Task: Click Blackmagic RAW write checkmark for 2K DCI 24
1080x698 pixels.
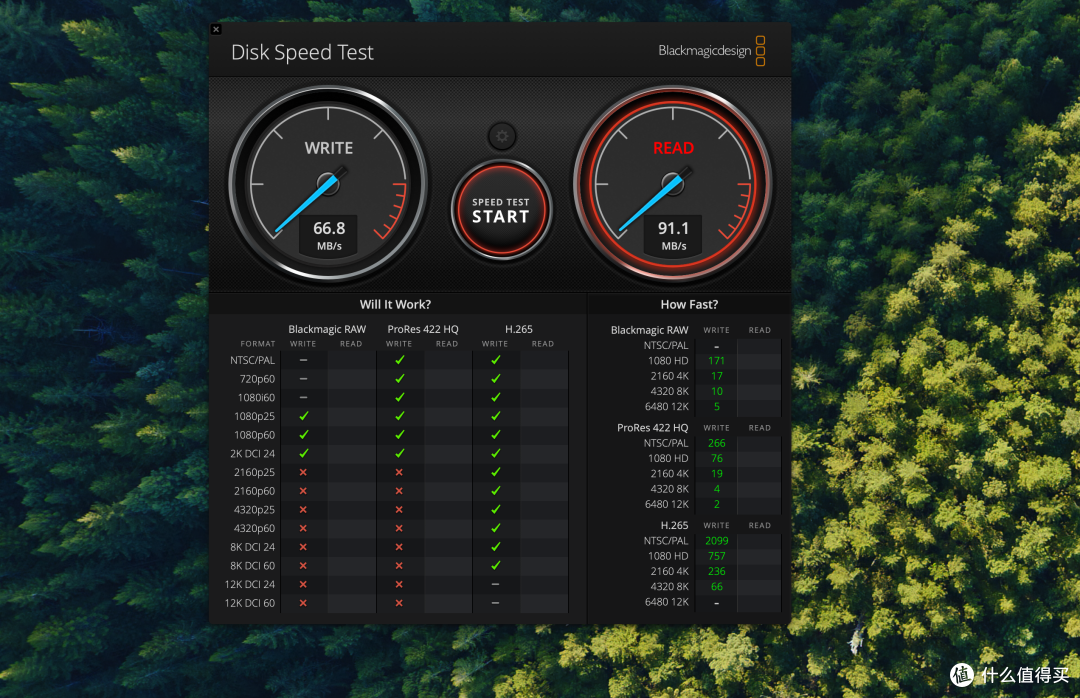Action: [x=303, y=453]
